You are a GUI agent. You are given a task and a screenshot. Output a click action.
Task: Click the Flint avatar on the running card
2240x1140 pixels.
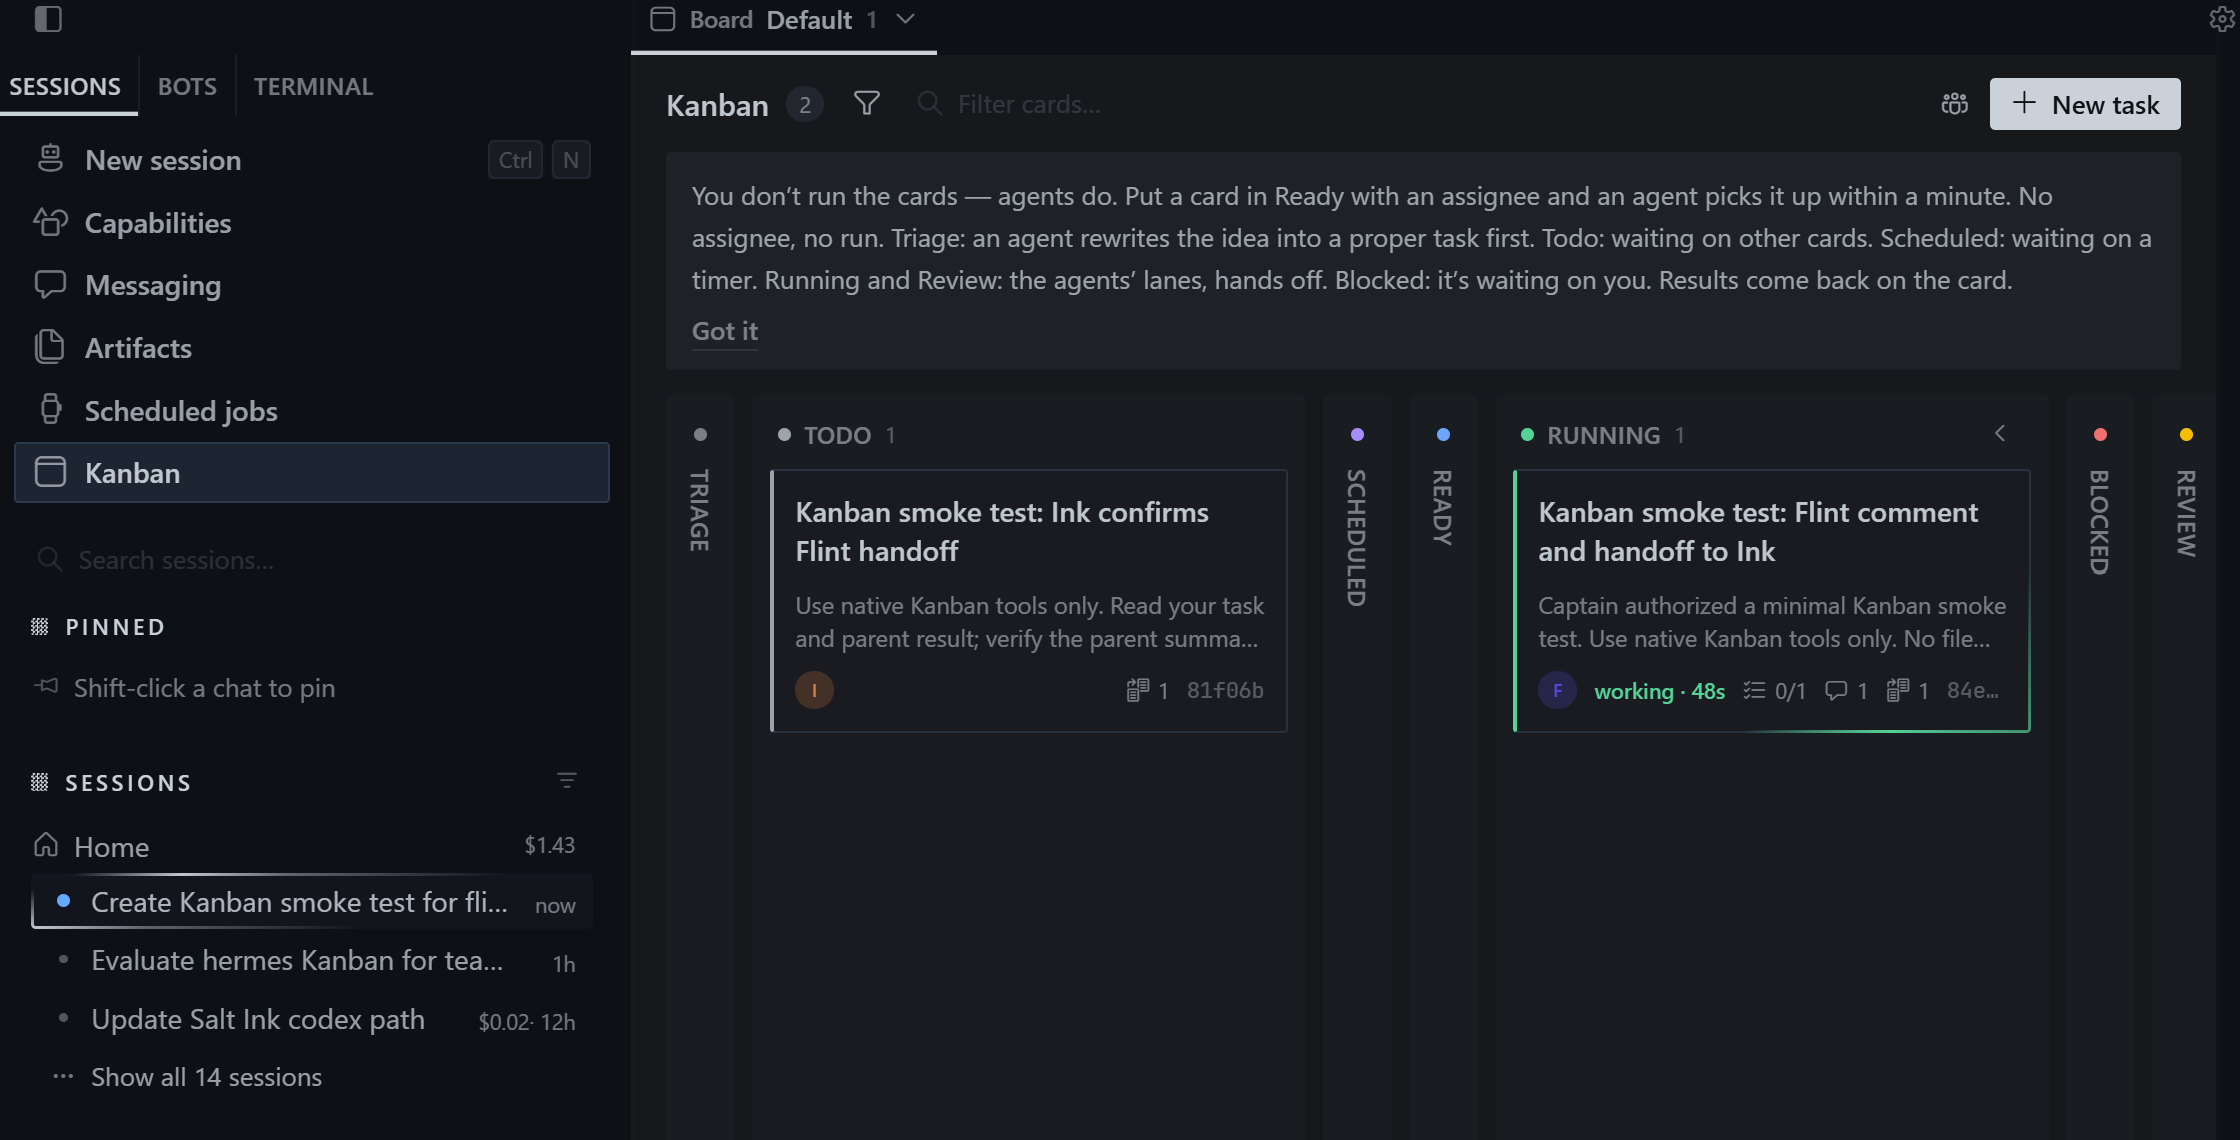coord(1557,690)
